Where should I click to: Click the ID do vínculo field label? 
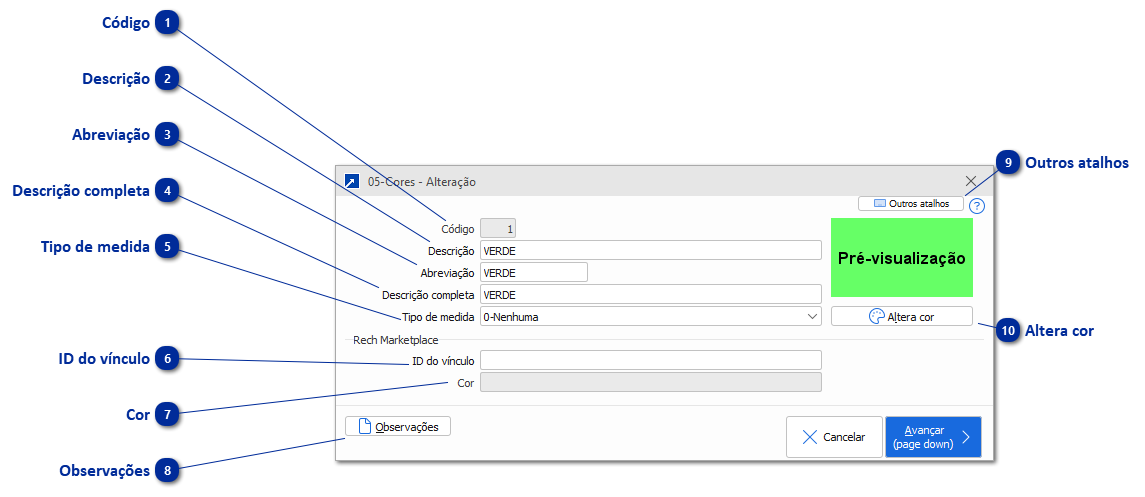443,361
